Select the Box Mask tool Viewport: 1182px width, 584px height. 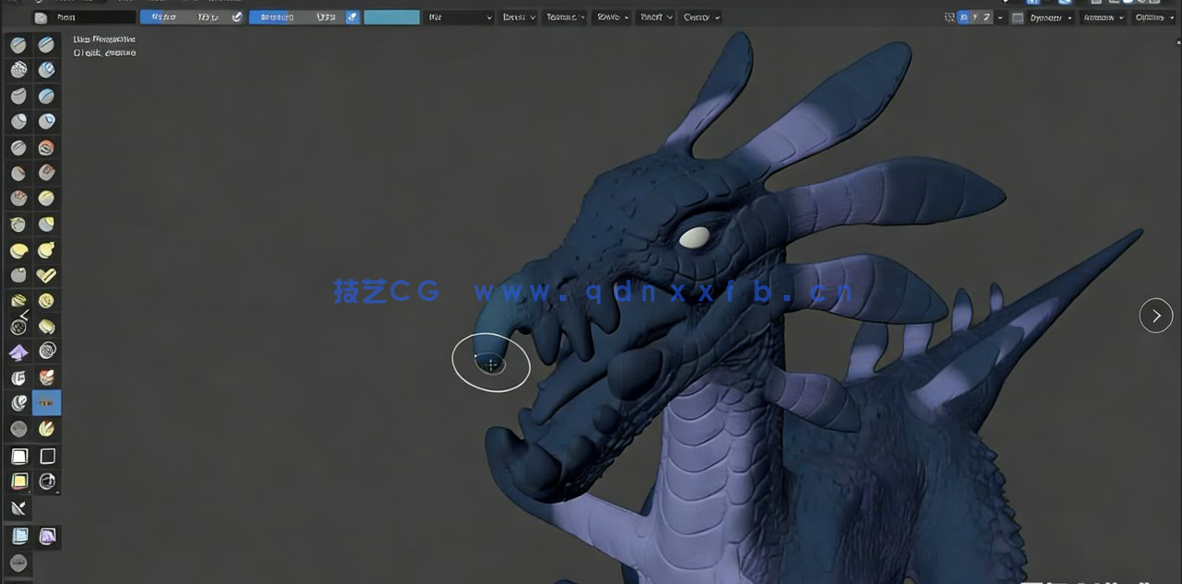click(x=17, y=455)
